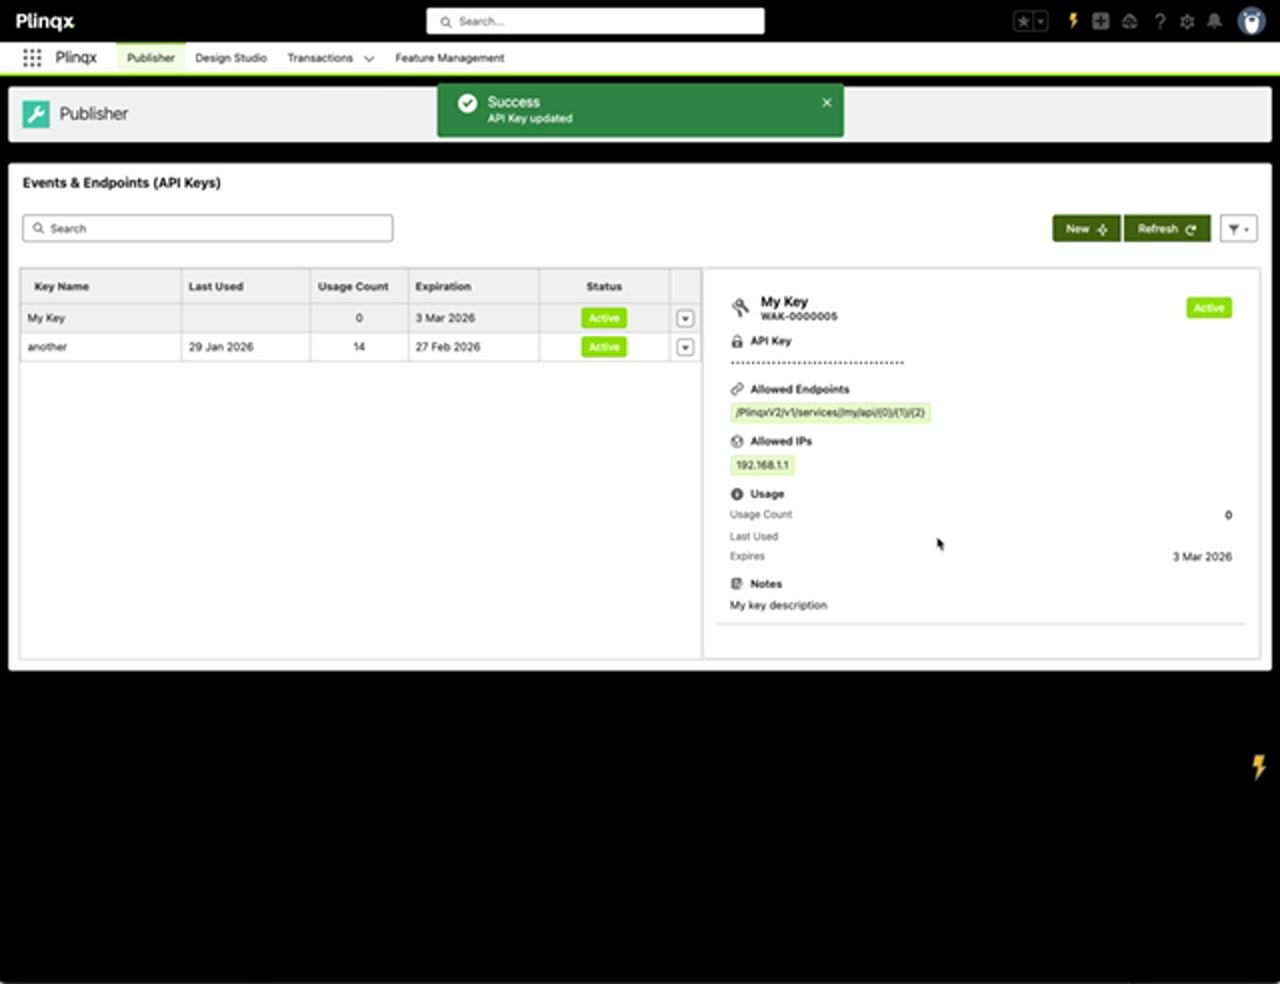Image resolution: width=1280 pixels, height=984 pixels.
Task: Click the 192.168.1.1 allowed IP pill
Action: tap(762, 465)
